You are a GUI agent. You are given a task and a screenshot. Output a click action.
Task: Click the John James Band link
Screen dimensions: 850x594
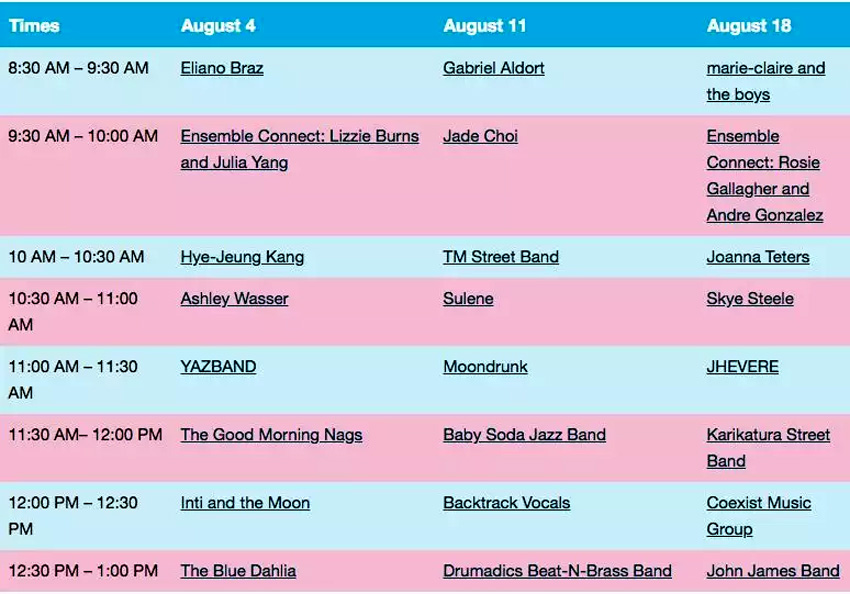[773, 571]
